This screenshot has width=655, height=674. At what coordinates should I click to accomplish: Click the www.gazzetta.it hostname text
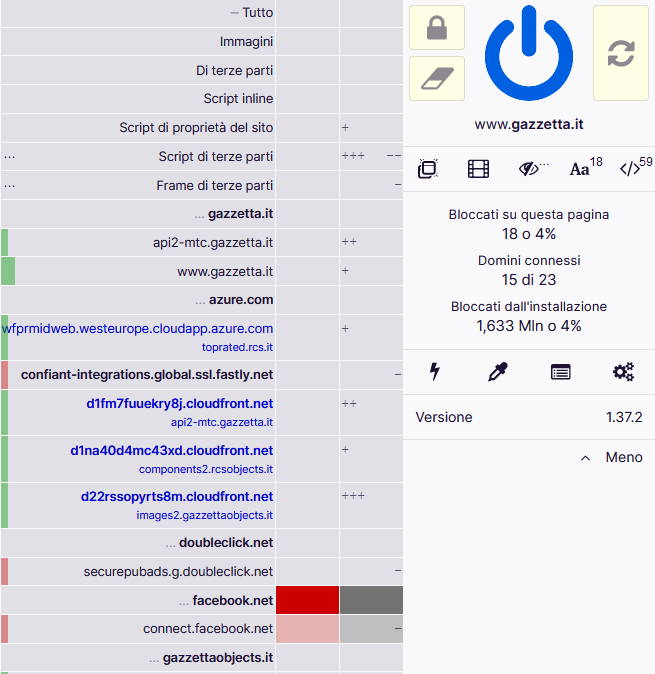pos(529,124)
